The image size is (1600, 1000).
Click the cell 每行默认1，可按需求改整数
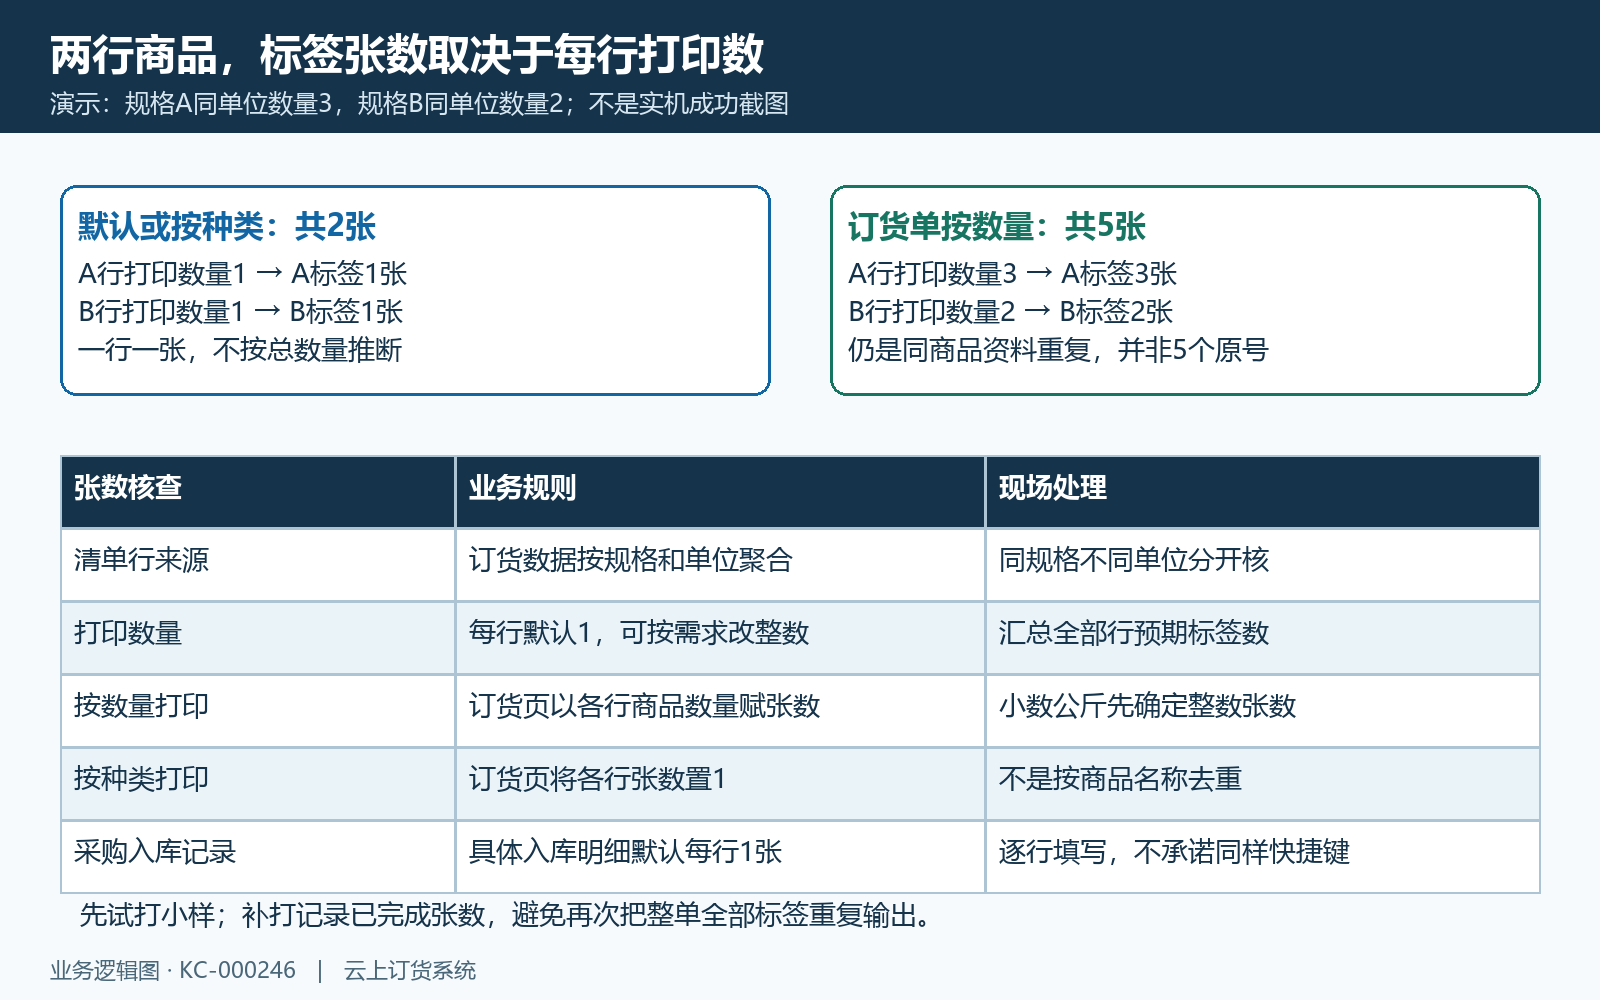point(720,637)
